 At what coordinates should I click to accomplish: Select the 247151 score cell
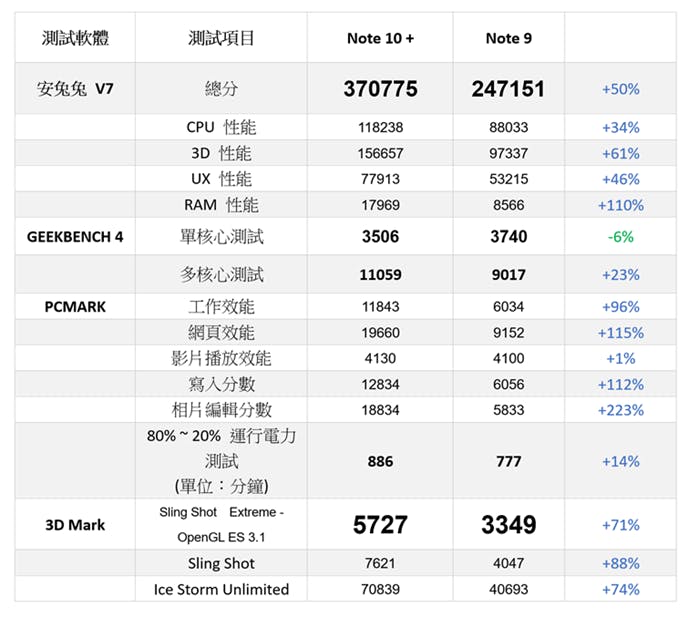(x=508, y=89)
